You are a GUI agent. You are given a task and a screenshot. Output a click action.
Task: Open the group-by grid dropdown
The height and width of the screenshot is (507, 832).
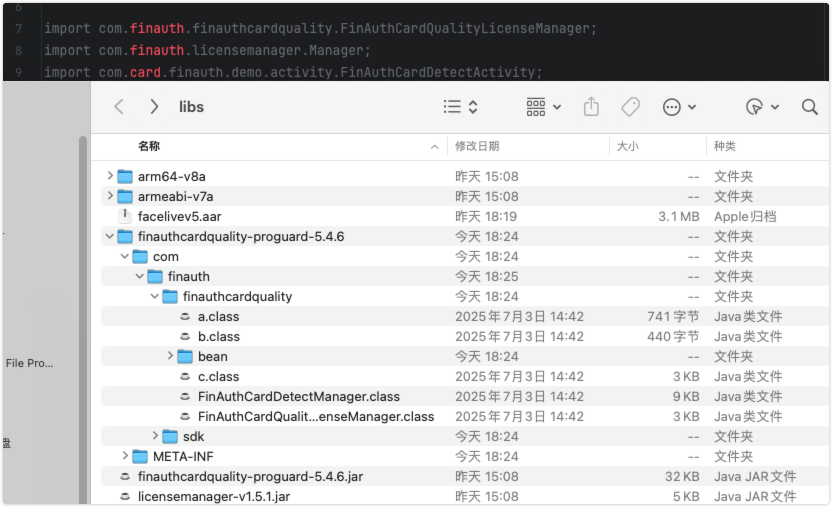544,107
